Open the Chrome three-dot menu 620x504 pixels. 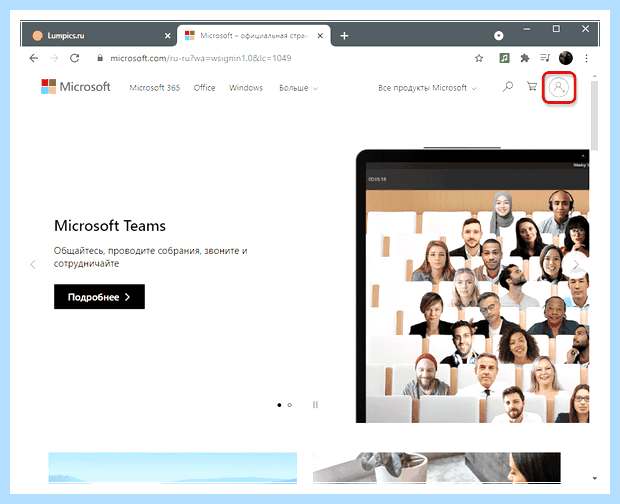586,58
